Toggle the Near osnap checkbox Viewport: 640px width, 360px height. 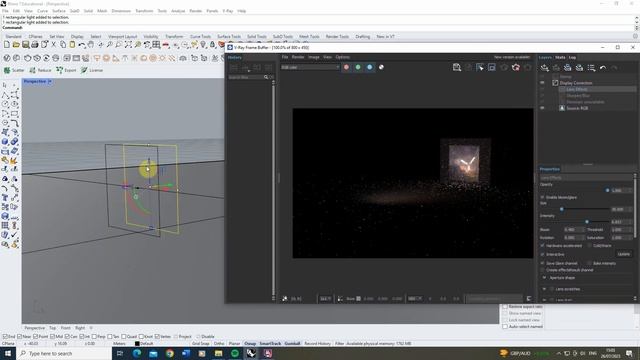[x=20, y=337]
